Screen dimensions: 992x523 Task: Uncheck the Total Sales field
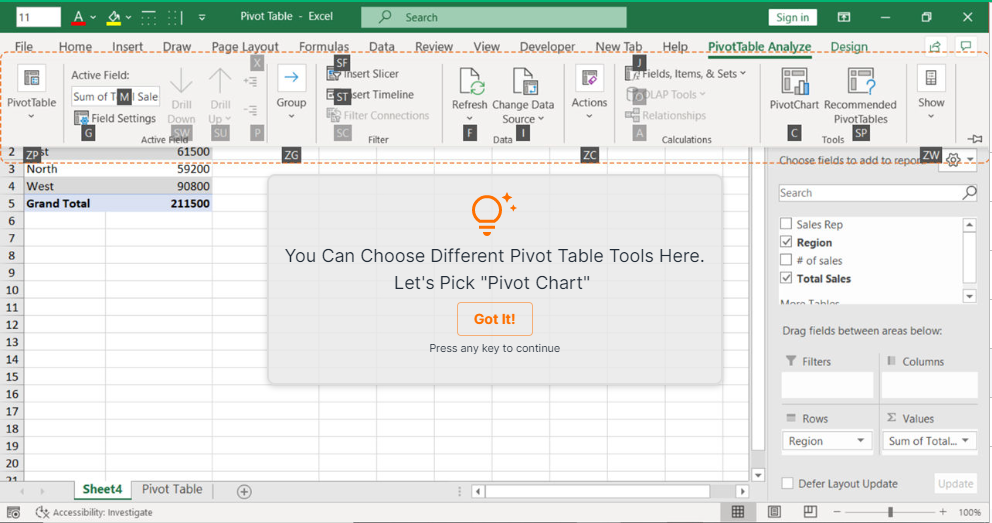pyautogui.click(x=786, y=278)
